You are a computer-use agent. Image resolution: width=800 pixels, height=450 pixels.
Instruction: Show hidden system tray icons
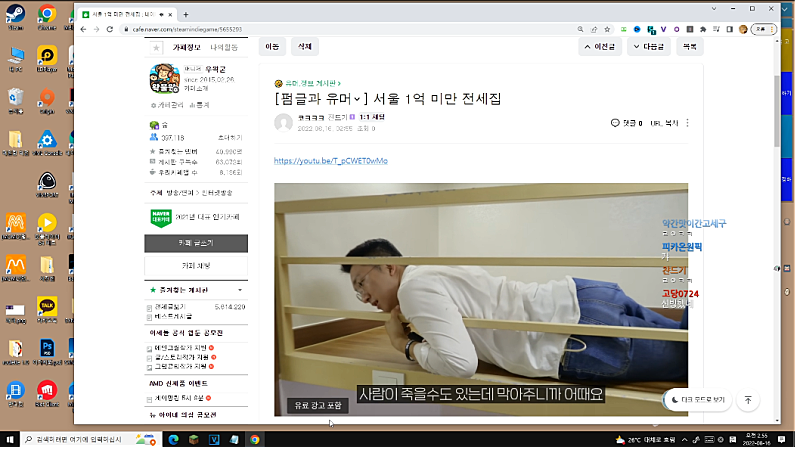point(684,439)
